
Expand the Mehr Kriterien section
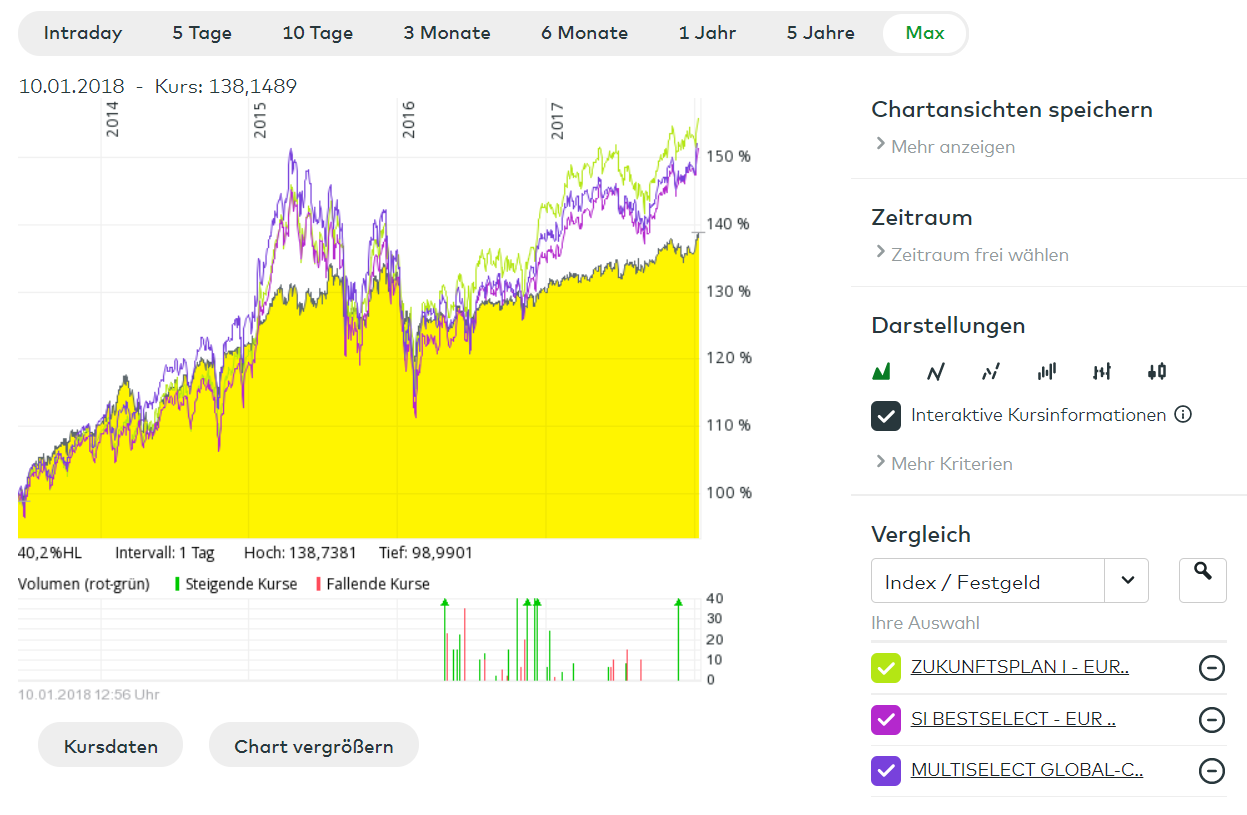coord(951,464)
